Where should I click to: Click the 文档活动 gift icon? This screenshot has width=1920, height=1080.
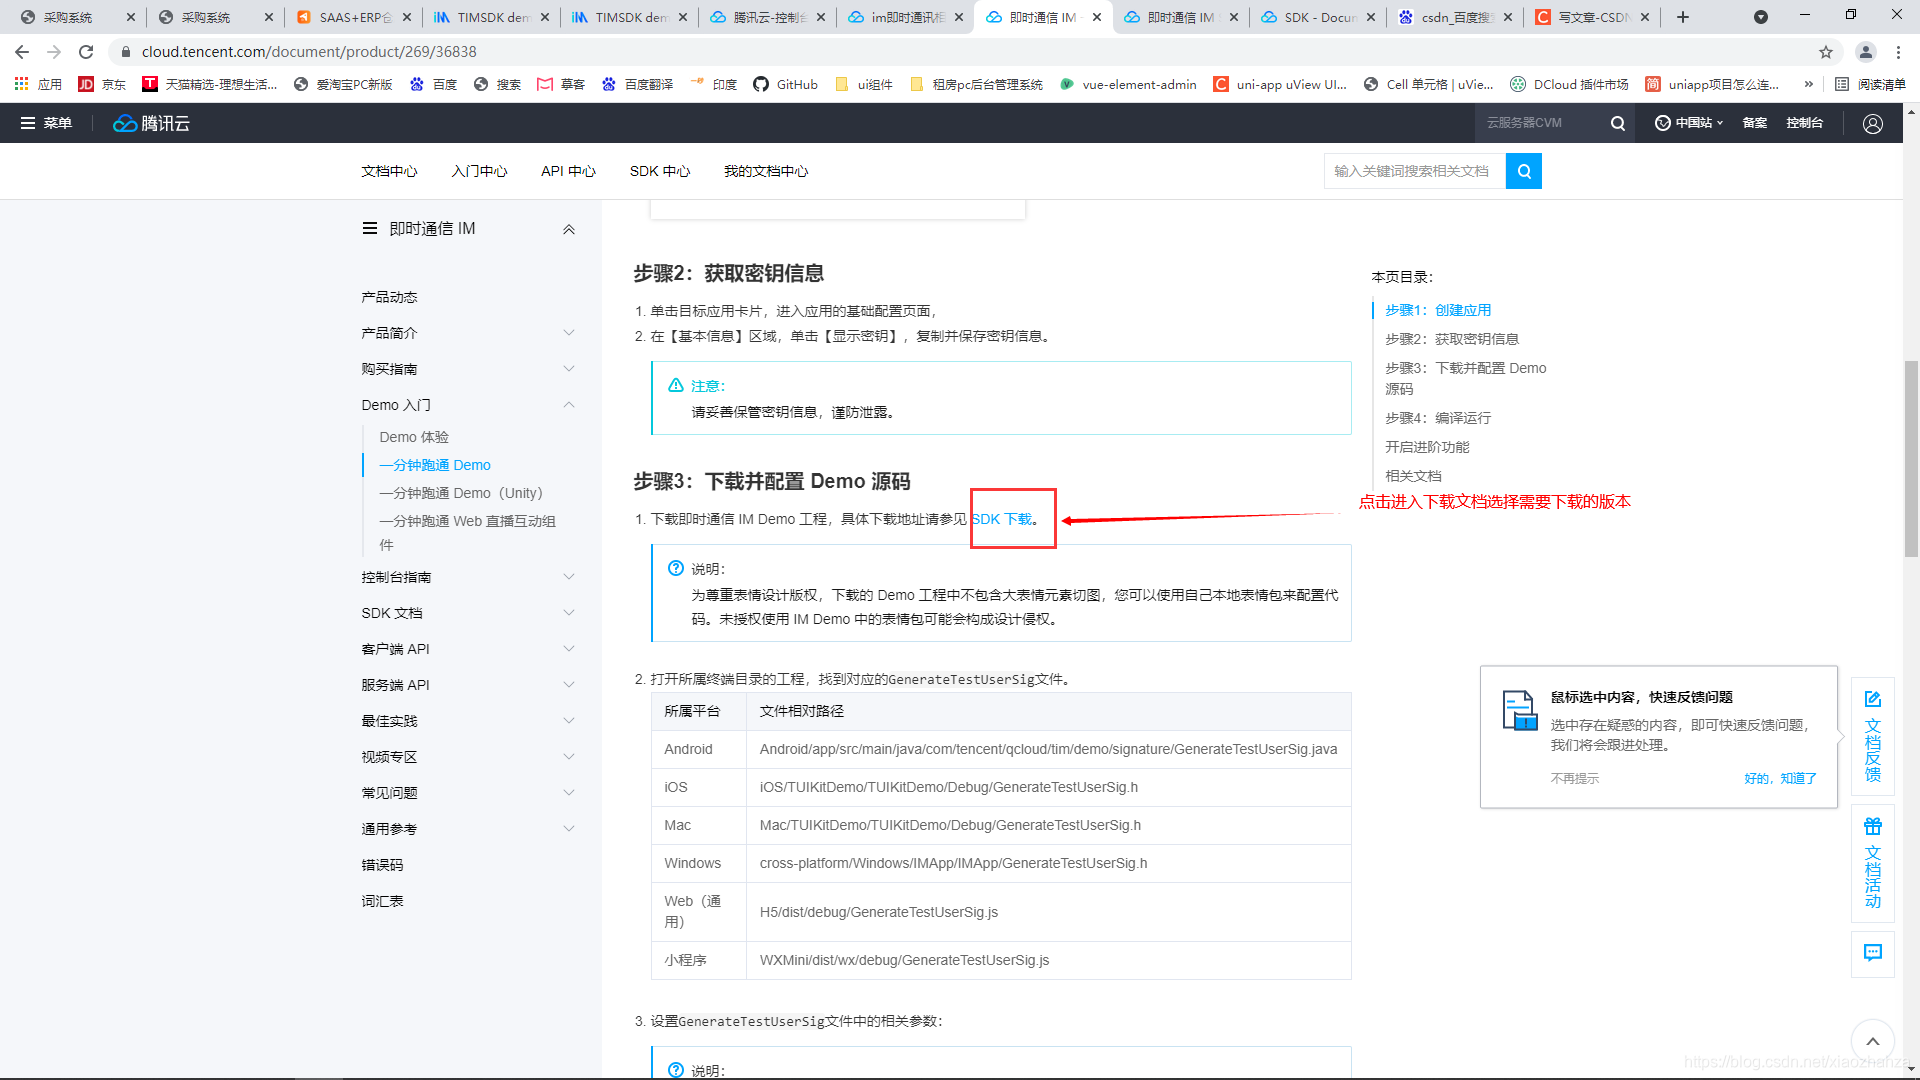[x=1872, y=826]
